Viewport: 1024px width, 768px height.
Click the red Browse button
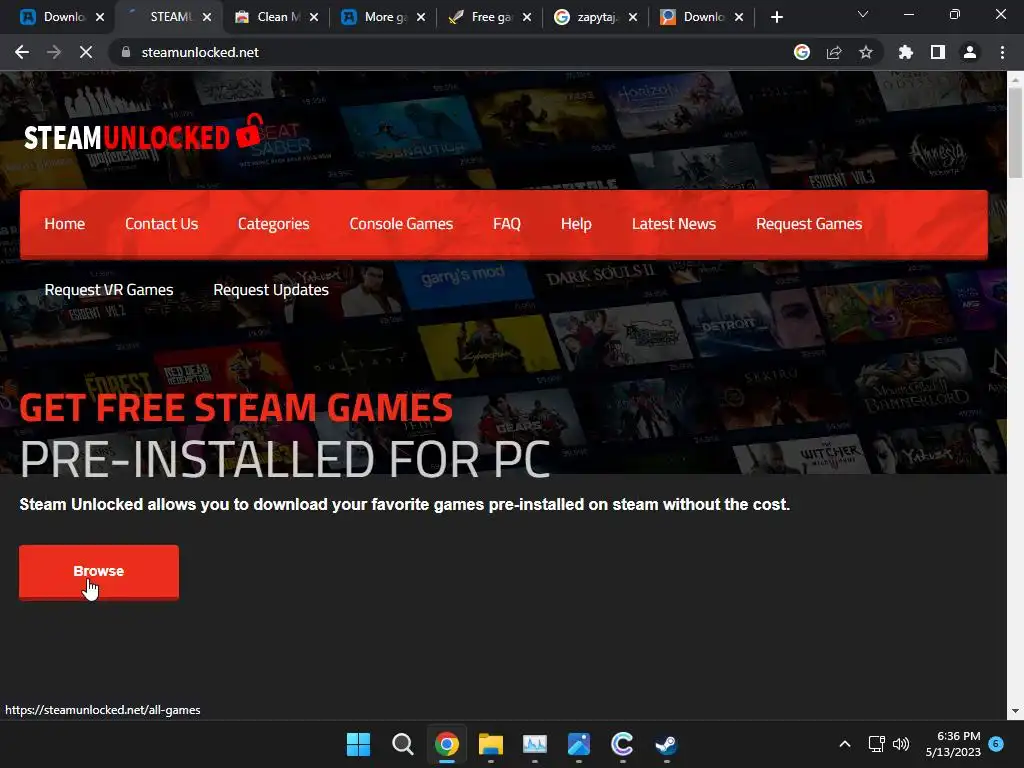point(99,571)
